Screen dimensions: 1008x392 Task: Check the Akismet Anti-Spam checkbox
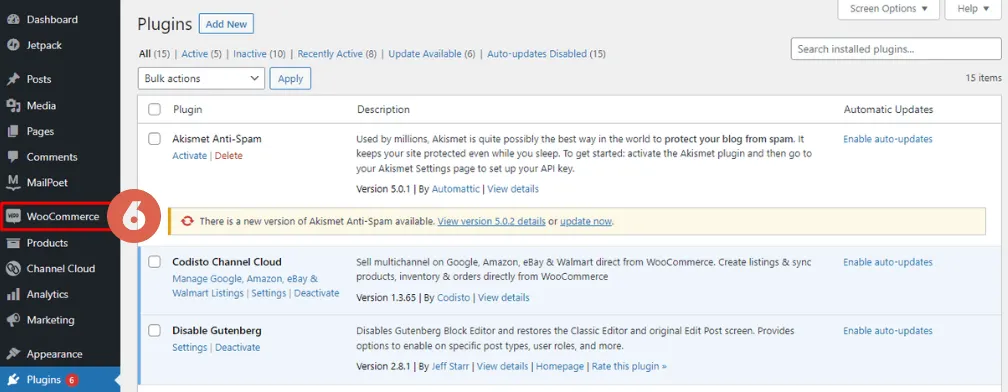coord(154,139)
